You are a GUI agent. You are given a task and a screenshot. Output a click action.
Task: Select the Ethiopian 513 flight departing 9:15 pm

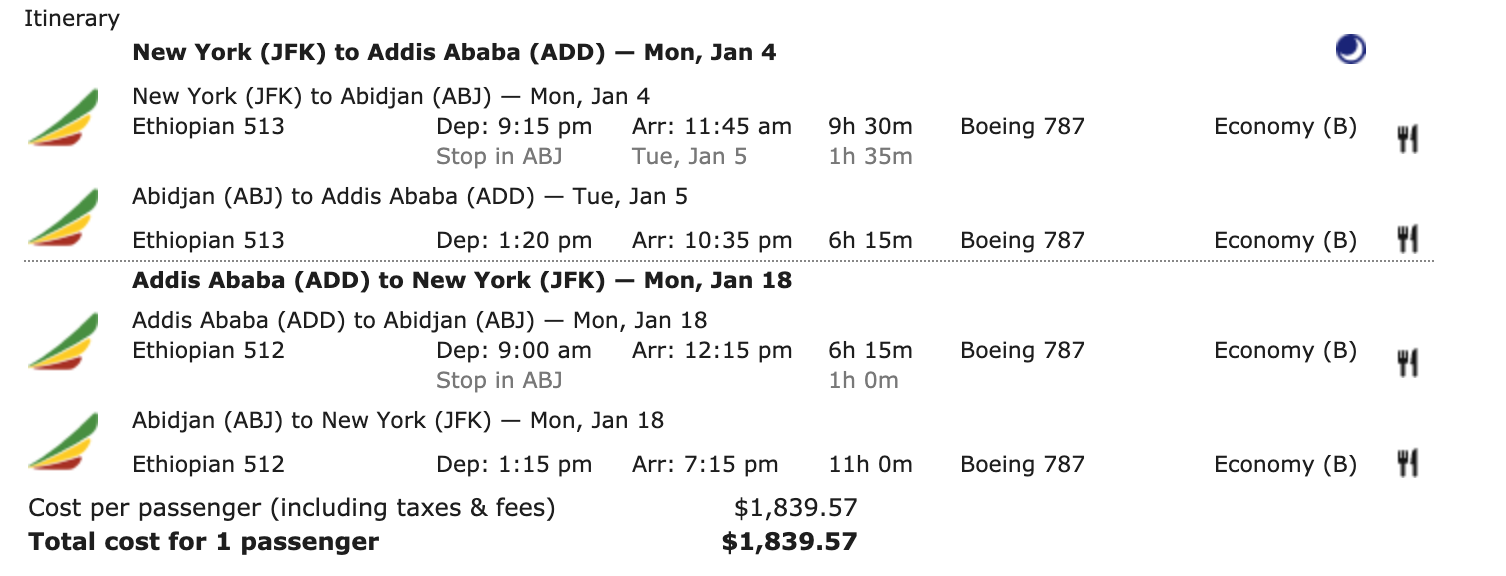click(x=208, y=127)
